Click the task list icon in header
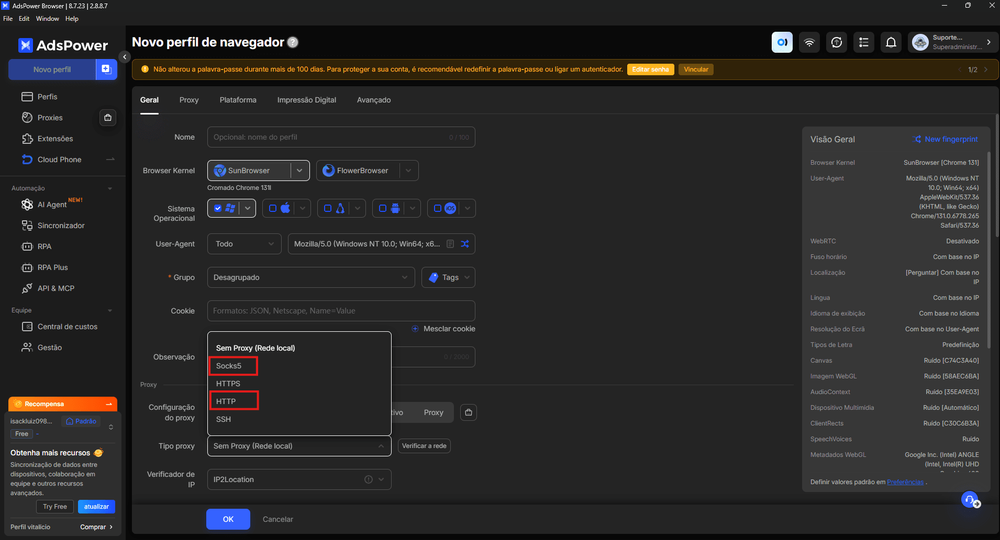The height and width of the screenshot is (540, 1000). (x=864, y=43)
